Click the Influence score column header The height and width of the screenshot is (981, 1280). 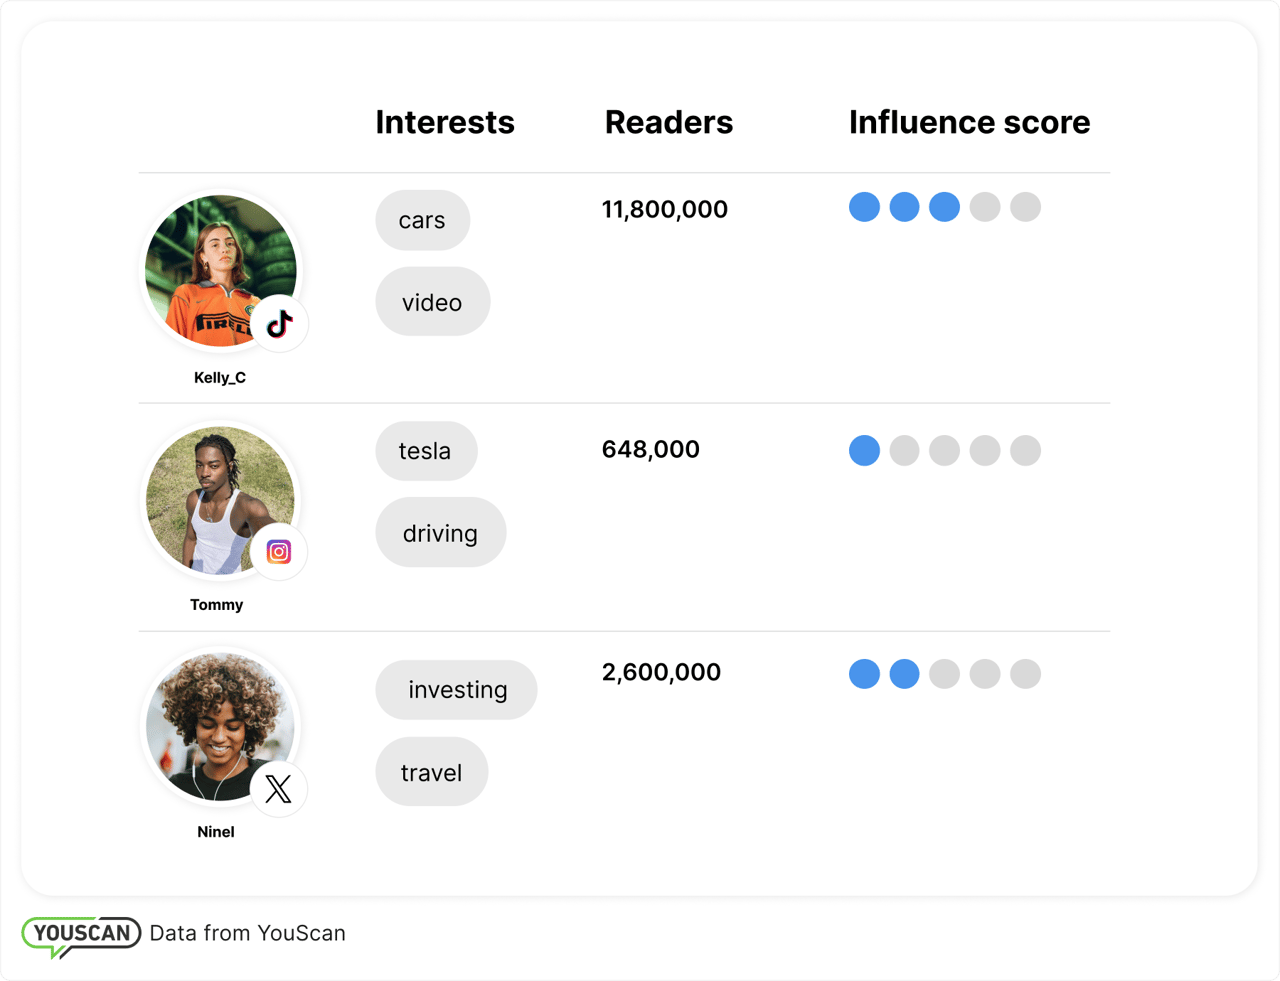969,122
